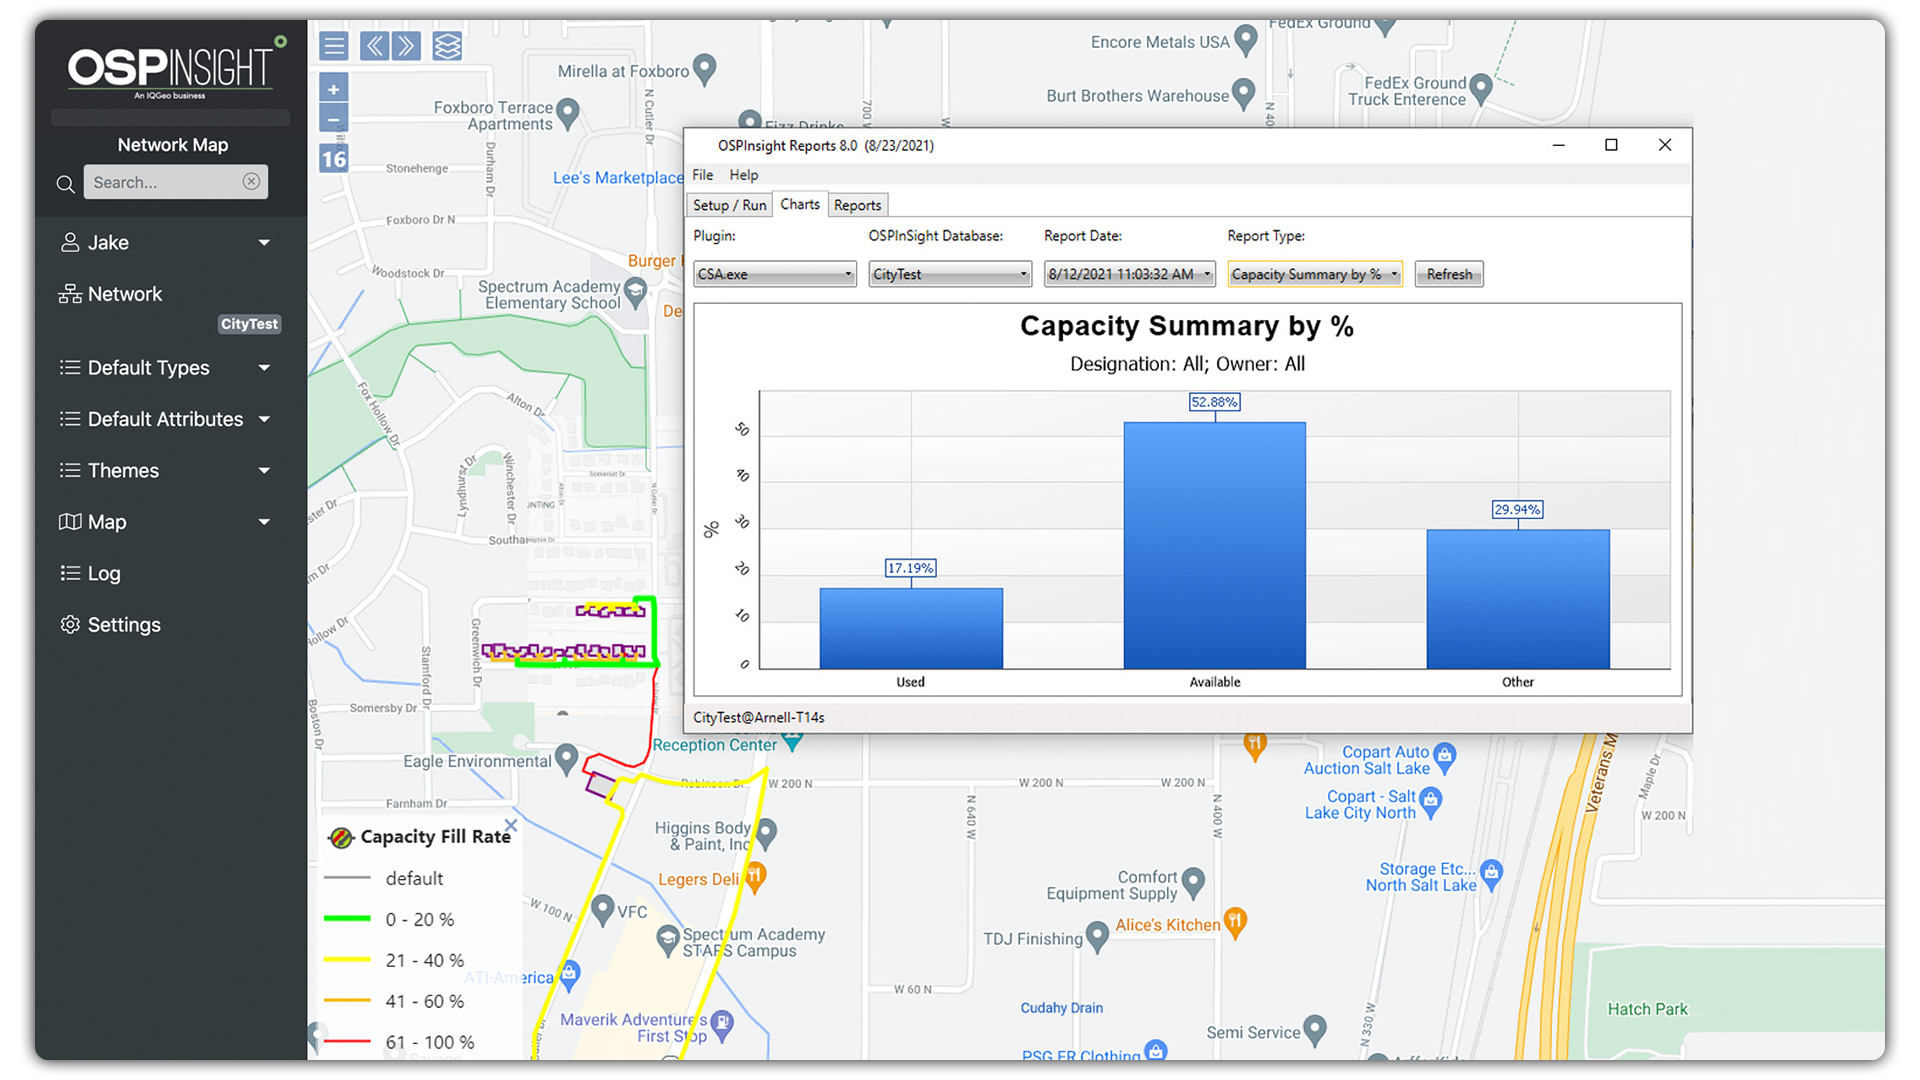Click the Legers Deli restaurant marker
Screen dimensions: 1920x1080
[756, 877]
